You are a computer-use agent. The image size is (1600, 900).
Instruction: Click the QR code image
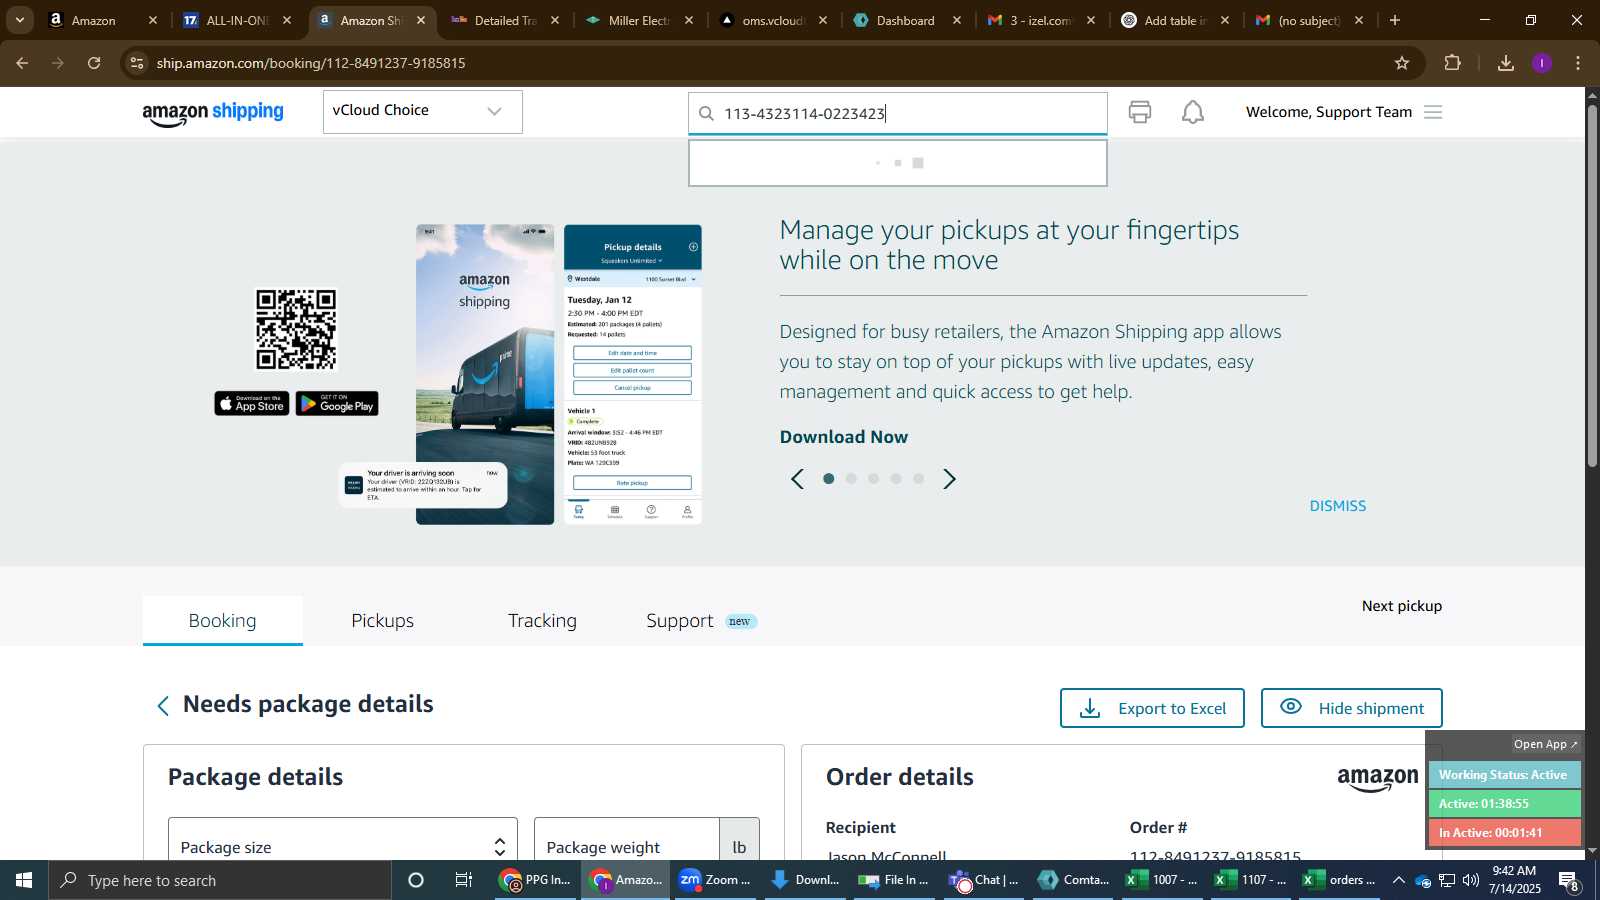point(296,330)
